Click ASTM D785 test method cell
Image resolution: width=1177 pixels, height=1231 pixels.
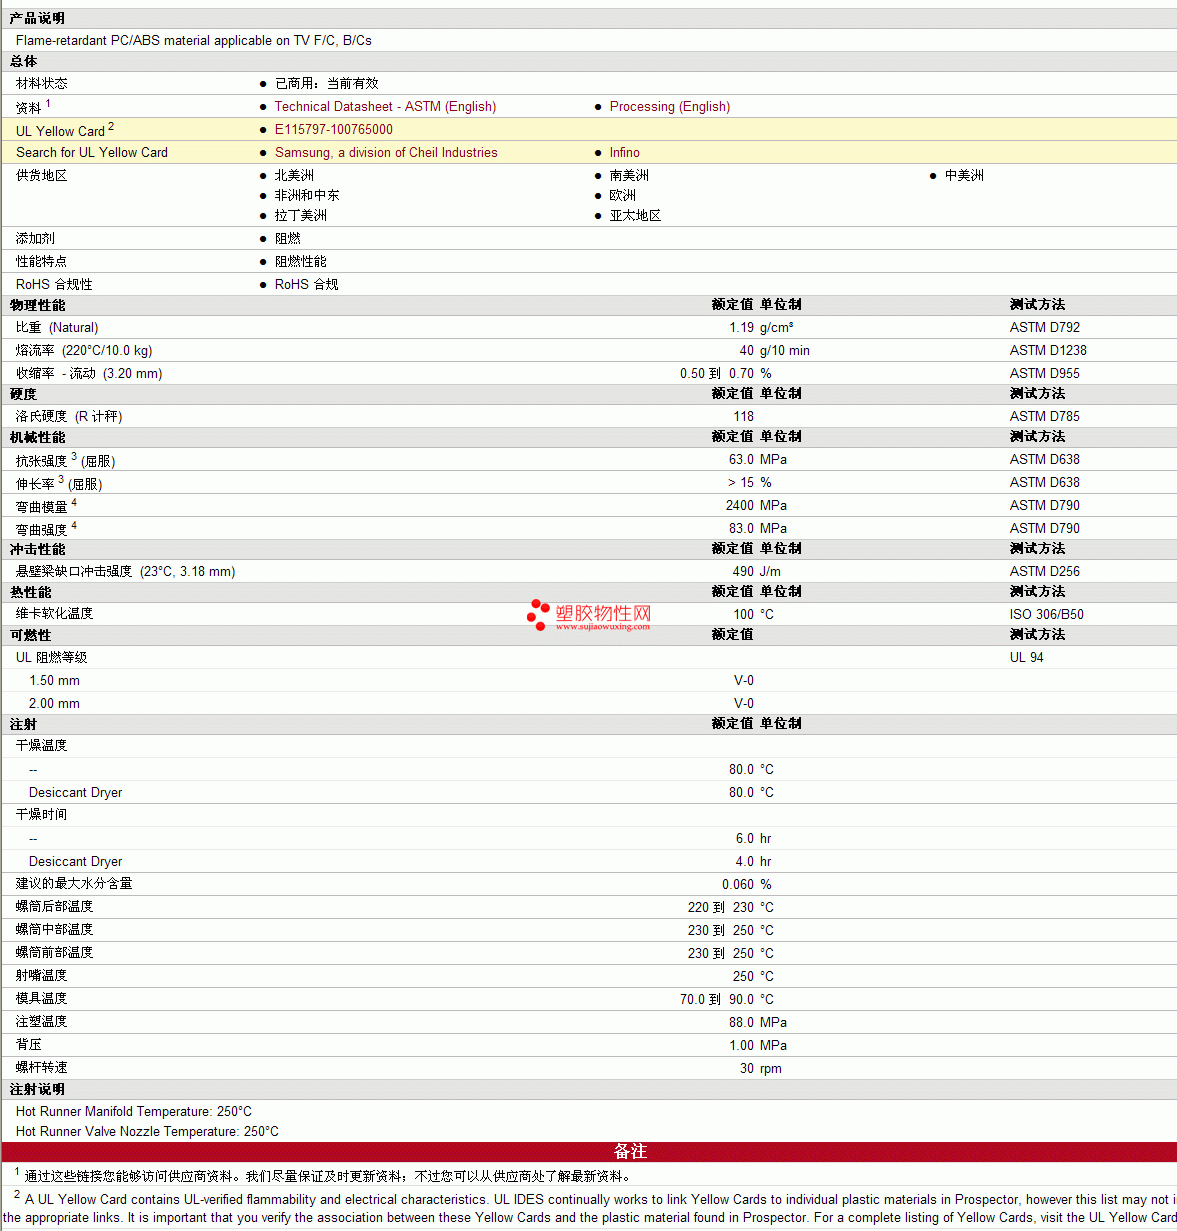tap(1045, 416)
